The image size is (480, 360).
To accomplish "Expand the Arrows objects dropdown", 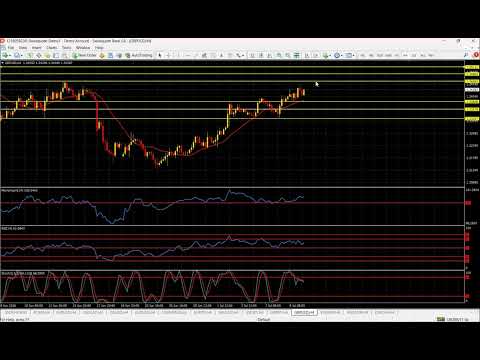I will coord(240,55).
